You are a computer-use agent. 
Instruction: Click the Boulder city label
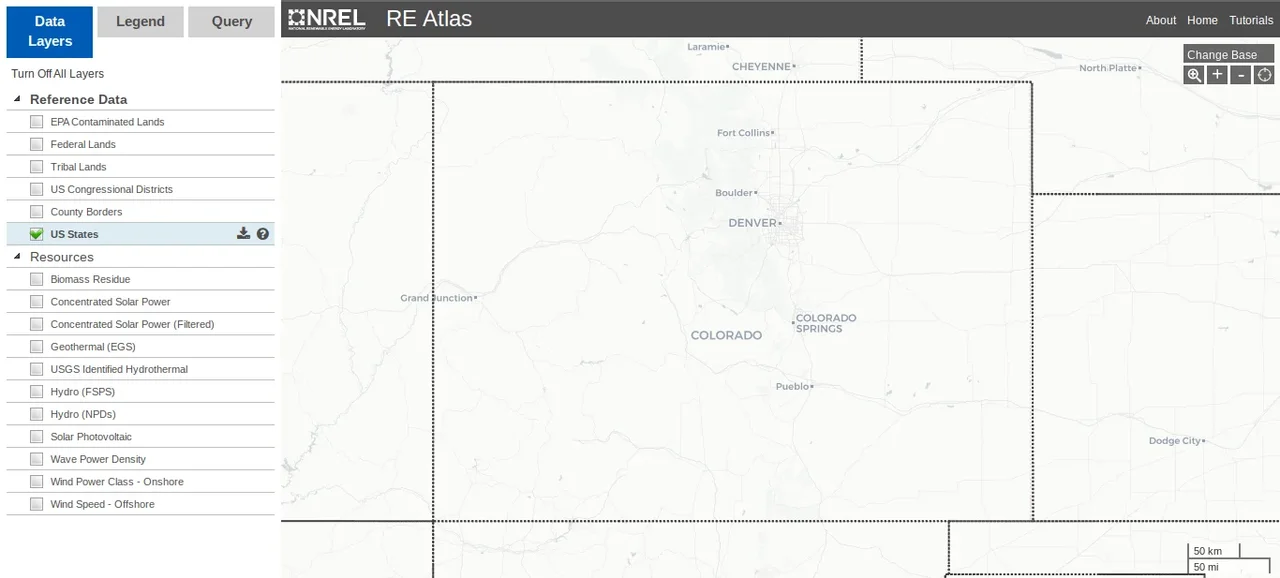point(734,193)
